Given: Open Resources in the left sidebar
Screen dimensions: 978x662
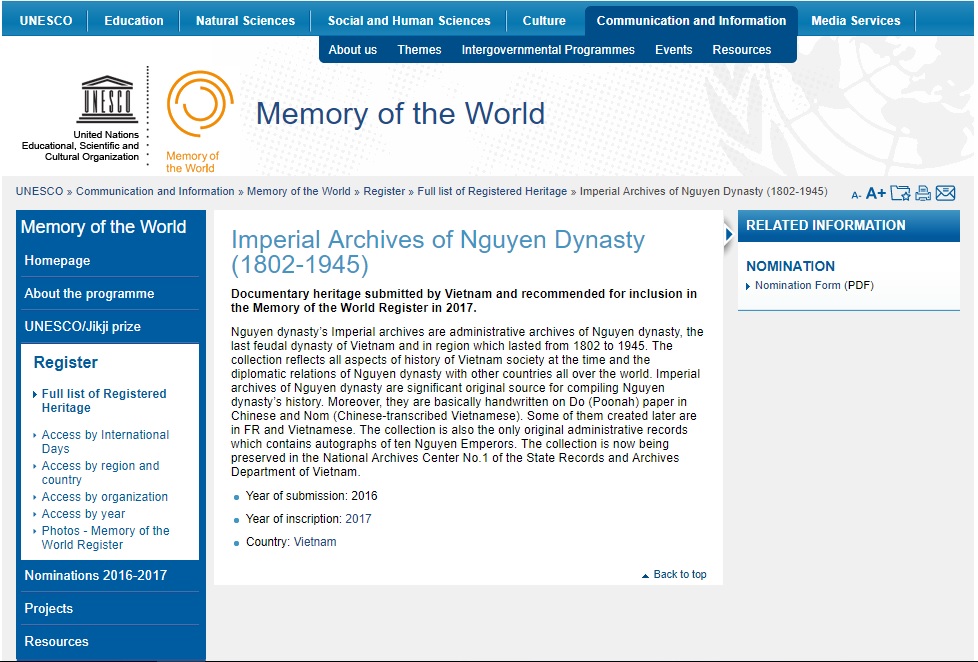Looking at the screenshot, I should click(56, 642).
